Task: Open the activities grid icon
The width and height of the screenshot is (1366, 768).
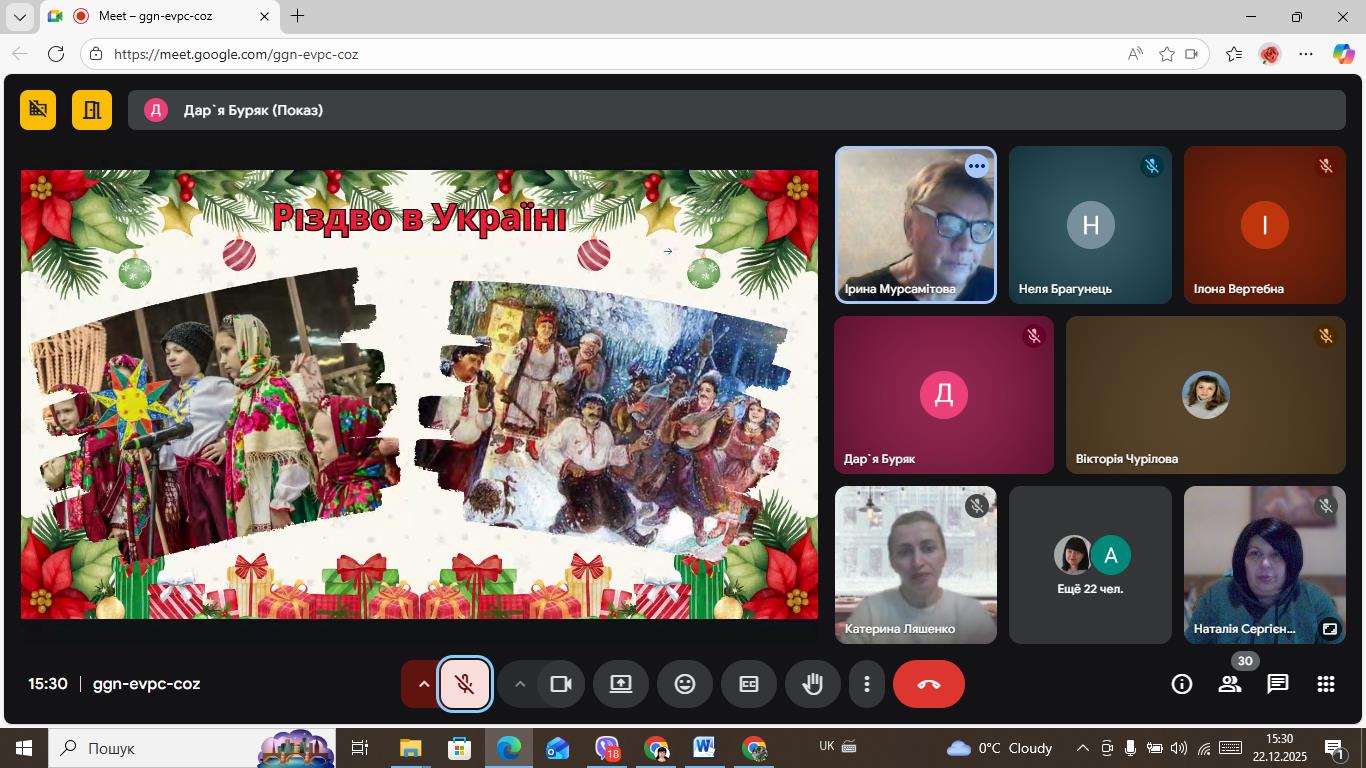Action: [1325, 684]
